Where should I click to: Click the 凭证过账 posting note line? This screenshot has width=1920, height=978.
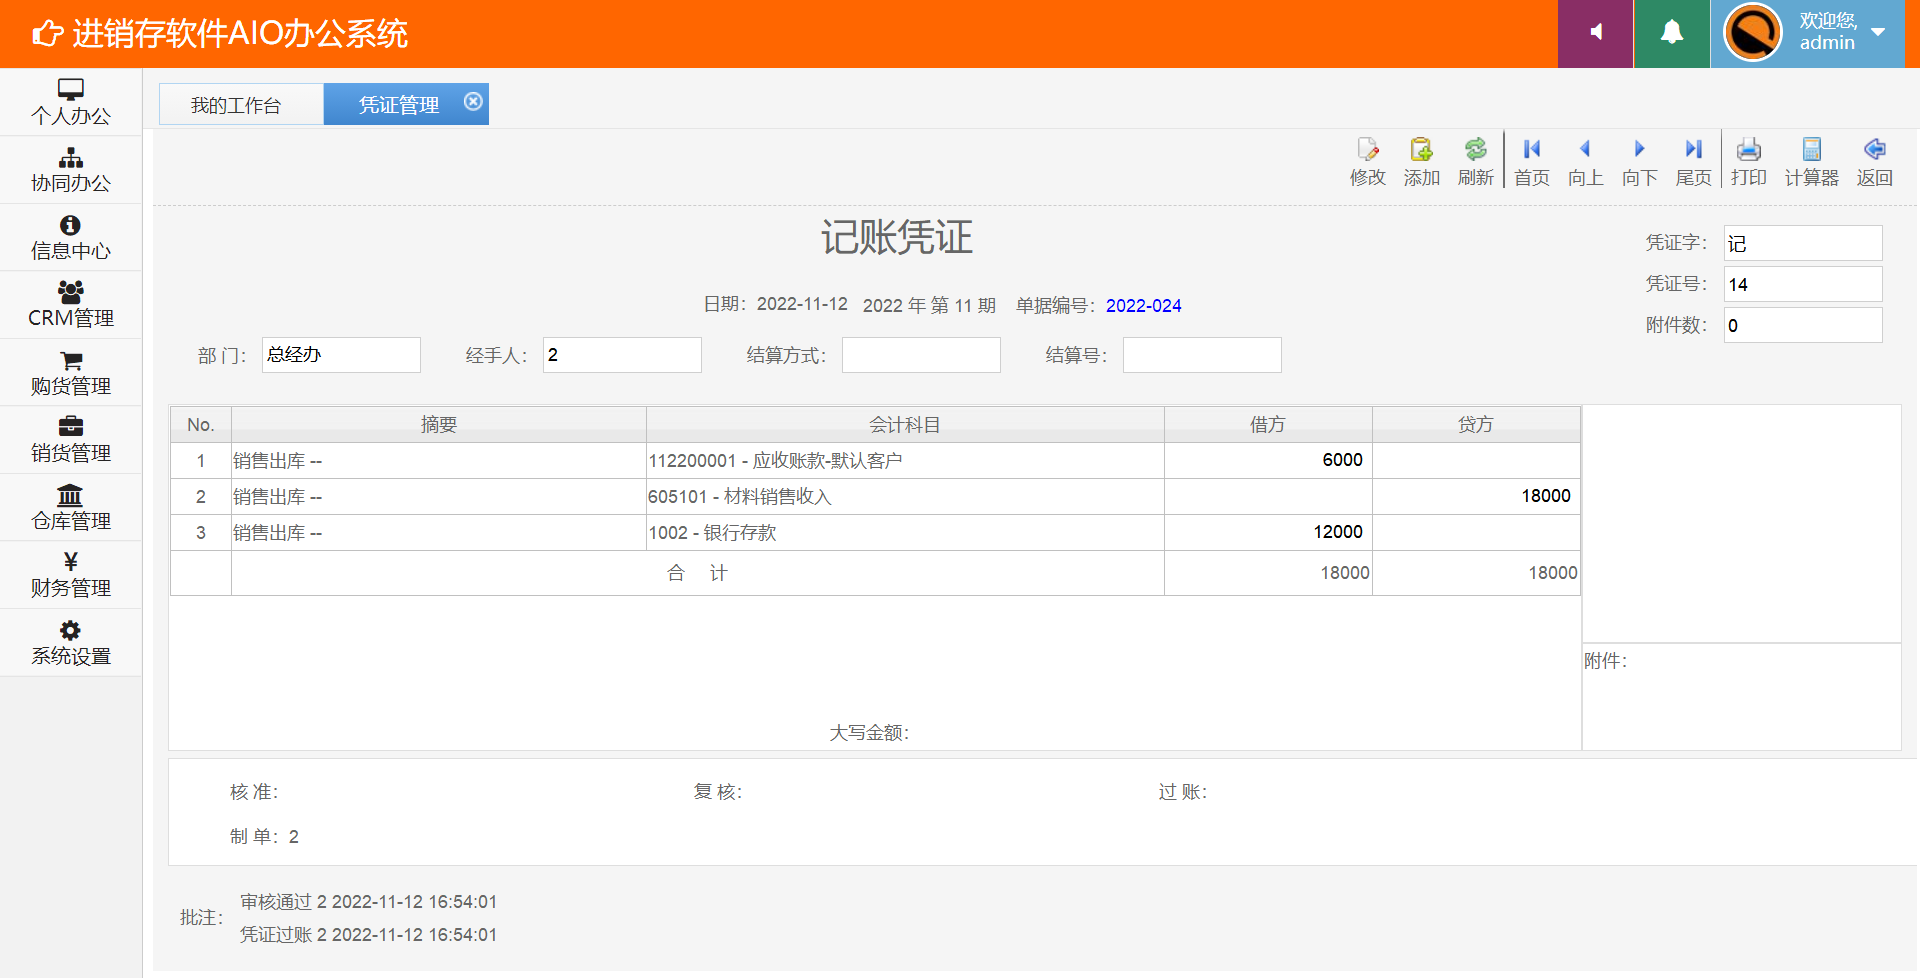pyautogui.click(x=368, y=934)
